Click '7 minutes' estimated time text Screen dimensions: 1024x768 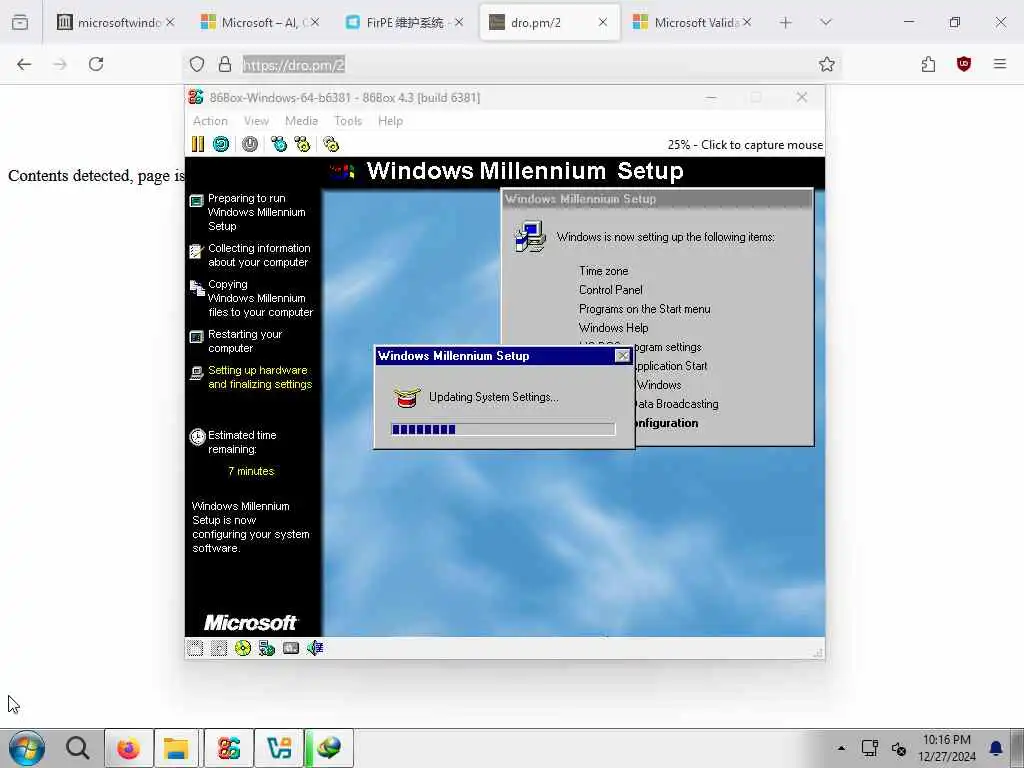point(251,471)
